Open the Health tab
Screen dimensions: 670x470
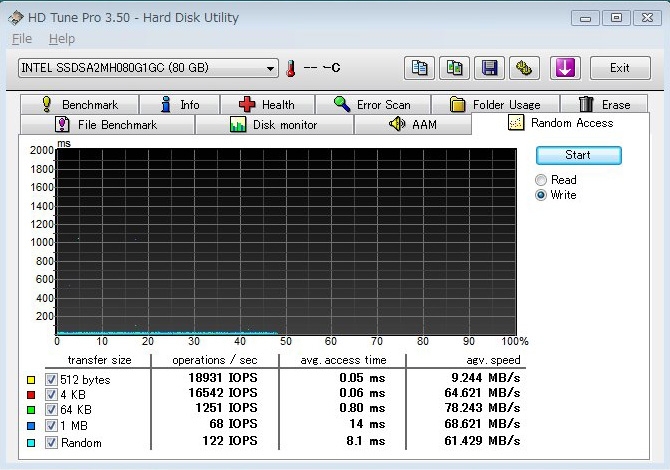(266, 104)
